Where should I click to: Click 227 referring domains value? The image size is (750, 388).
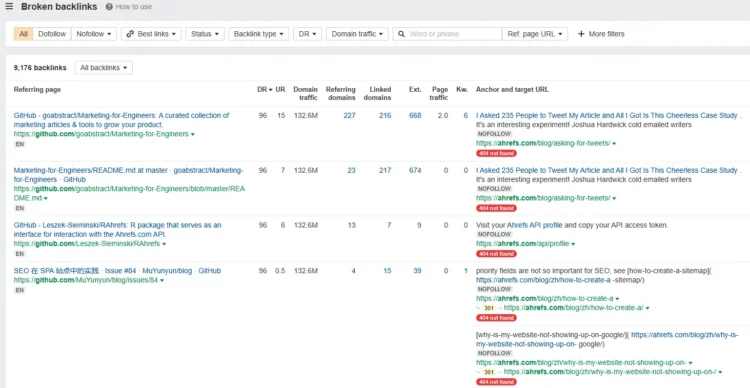[349, 115]
